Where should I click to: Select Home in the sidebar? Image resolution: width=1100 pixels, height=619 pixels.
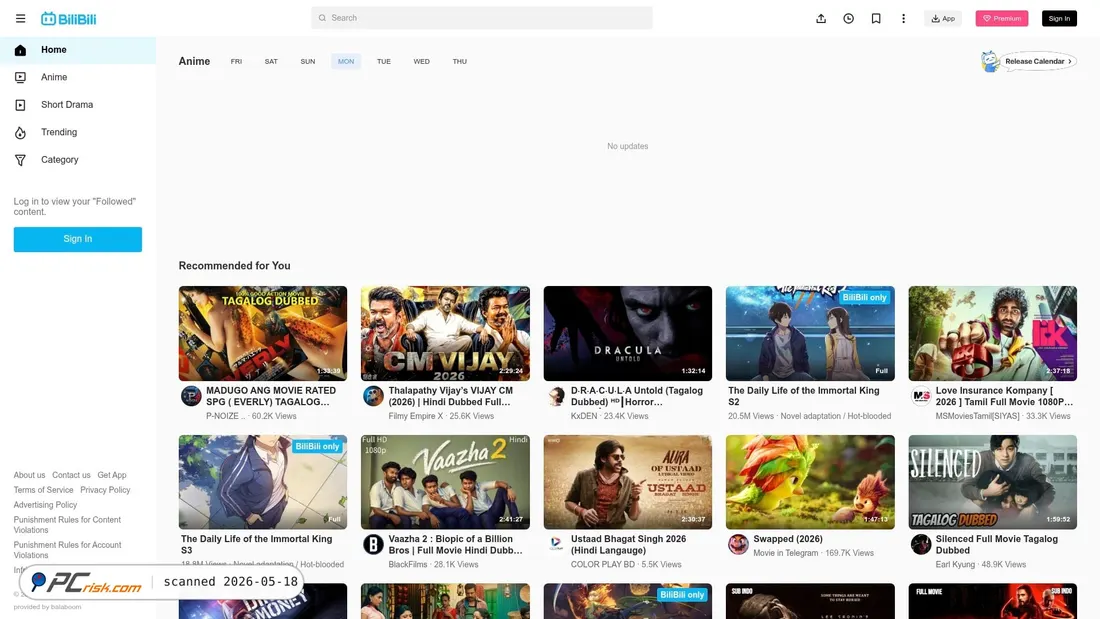pyautogui.click(x=78, y=50)
